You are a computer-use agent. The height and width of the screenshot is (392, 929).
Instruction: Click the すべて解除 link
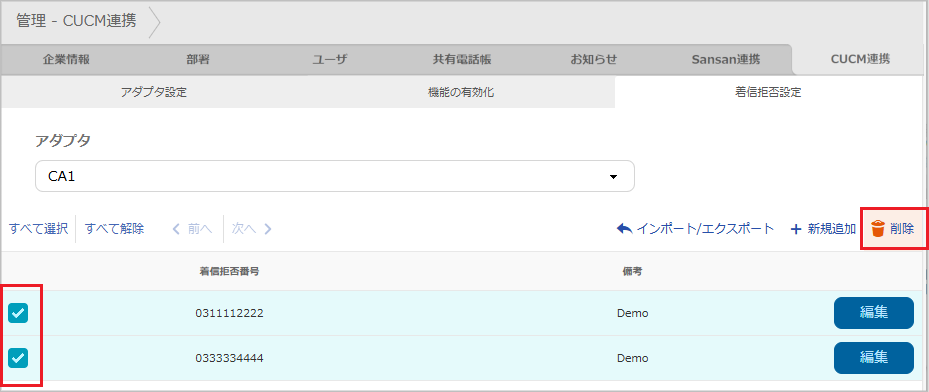(114, 229)
